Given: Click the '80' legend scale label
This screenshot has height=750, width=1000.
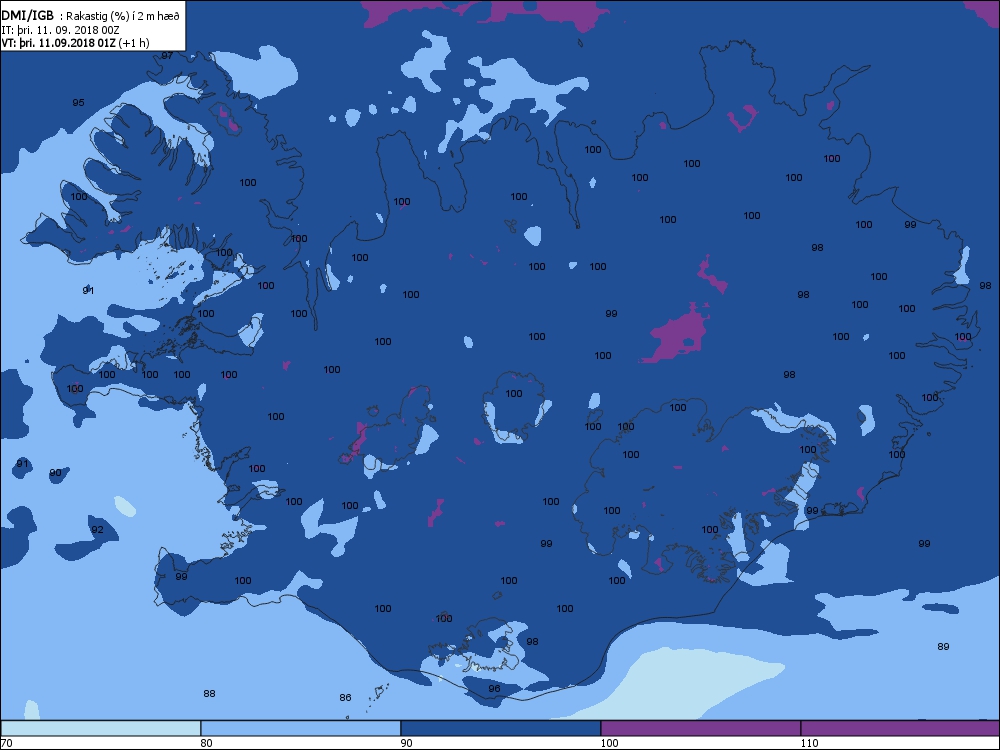Looking at the screenshot, I should tap(206, 743).
